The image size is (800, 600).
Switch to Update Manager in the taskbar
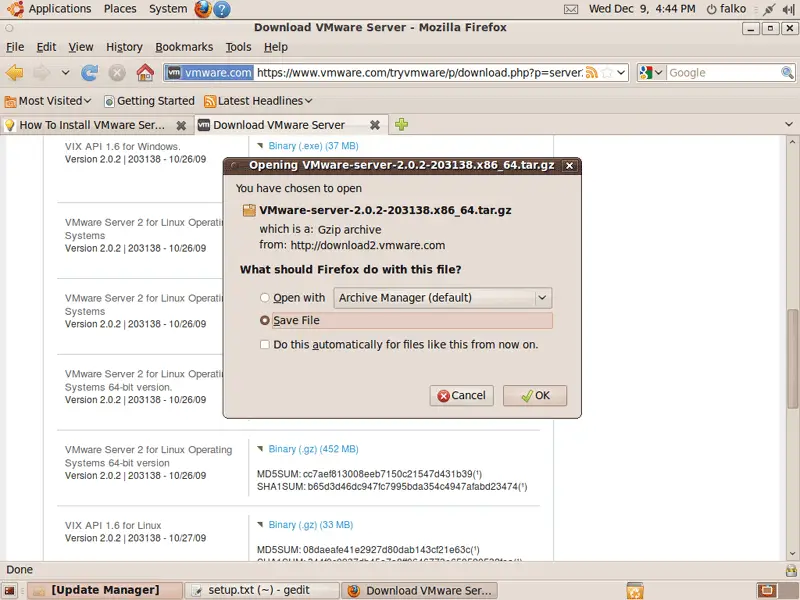click(105, 591)
